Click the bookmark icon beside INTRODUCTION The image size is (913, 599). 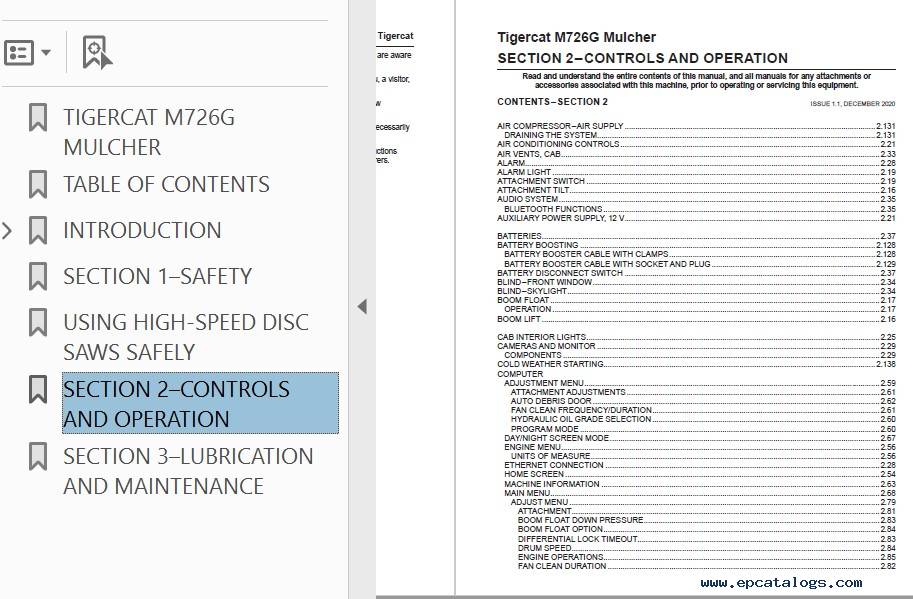(38, 231)
